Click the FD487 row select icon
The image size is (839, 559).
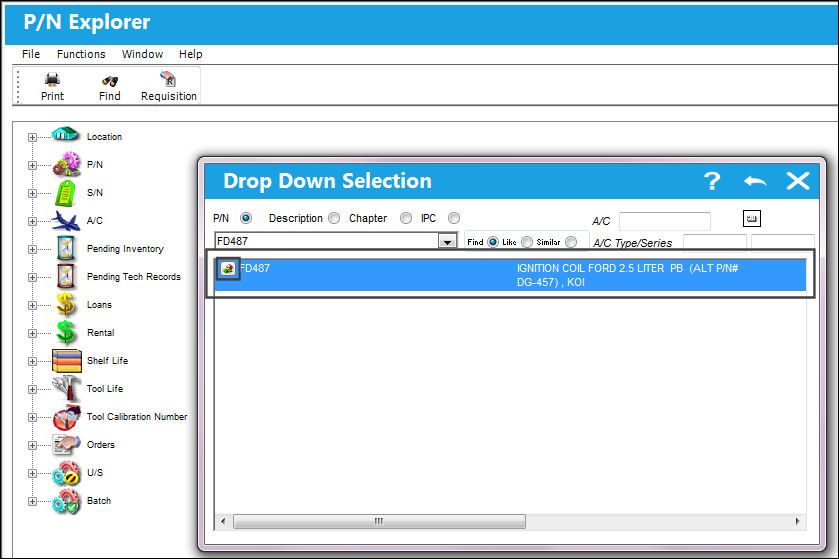228,269
